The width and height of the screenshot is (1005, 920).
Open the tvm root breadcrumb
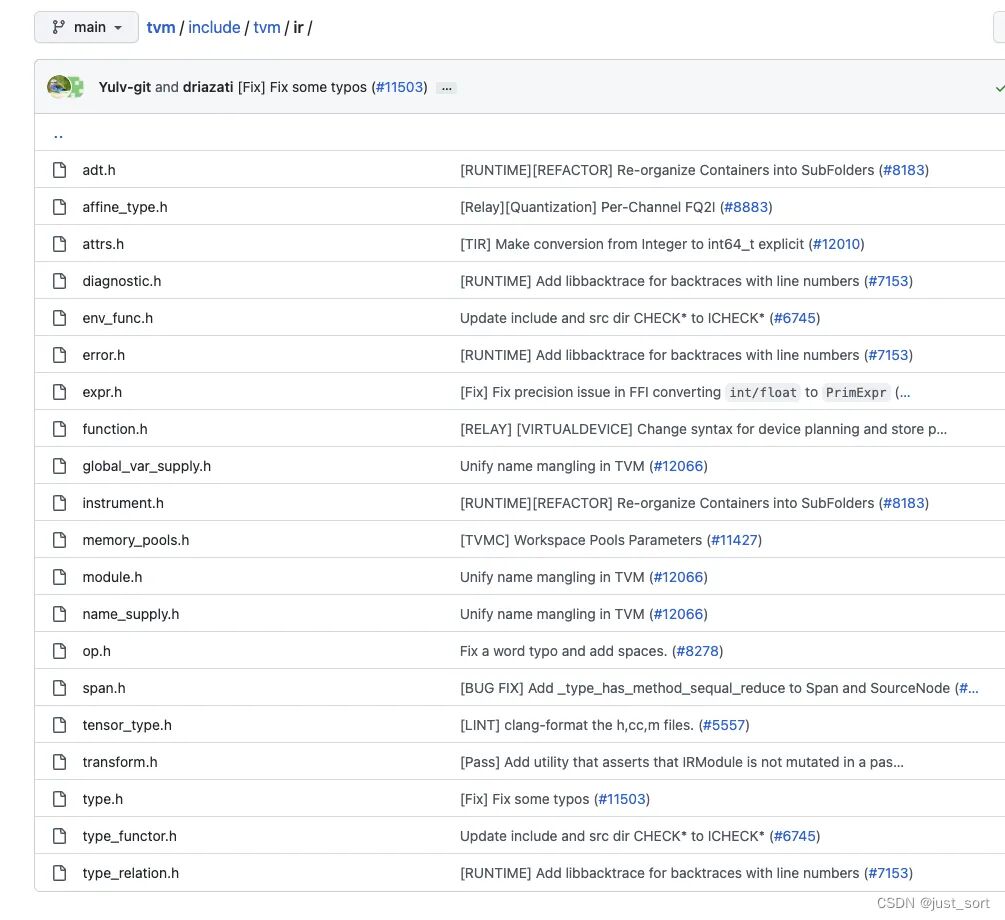pyautogui.click(x=161, y=28)
